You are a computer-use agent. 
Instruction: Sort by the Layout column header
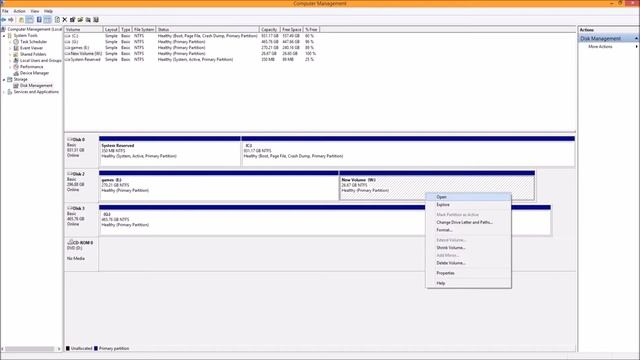click(111, 29)
